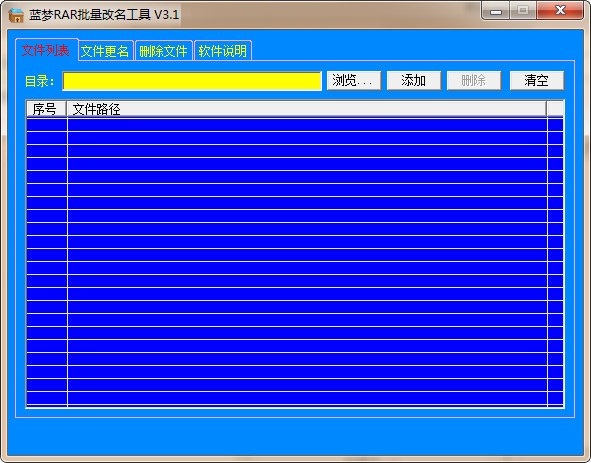Open the 文件更名 tab

(105, 51)
